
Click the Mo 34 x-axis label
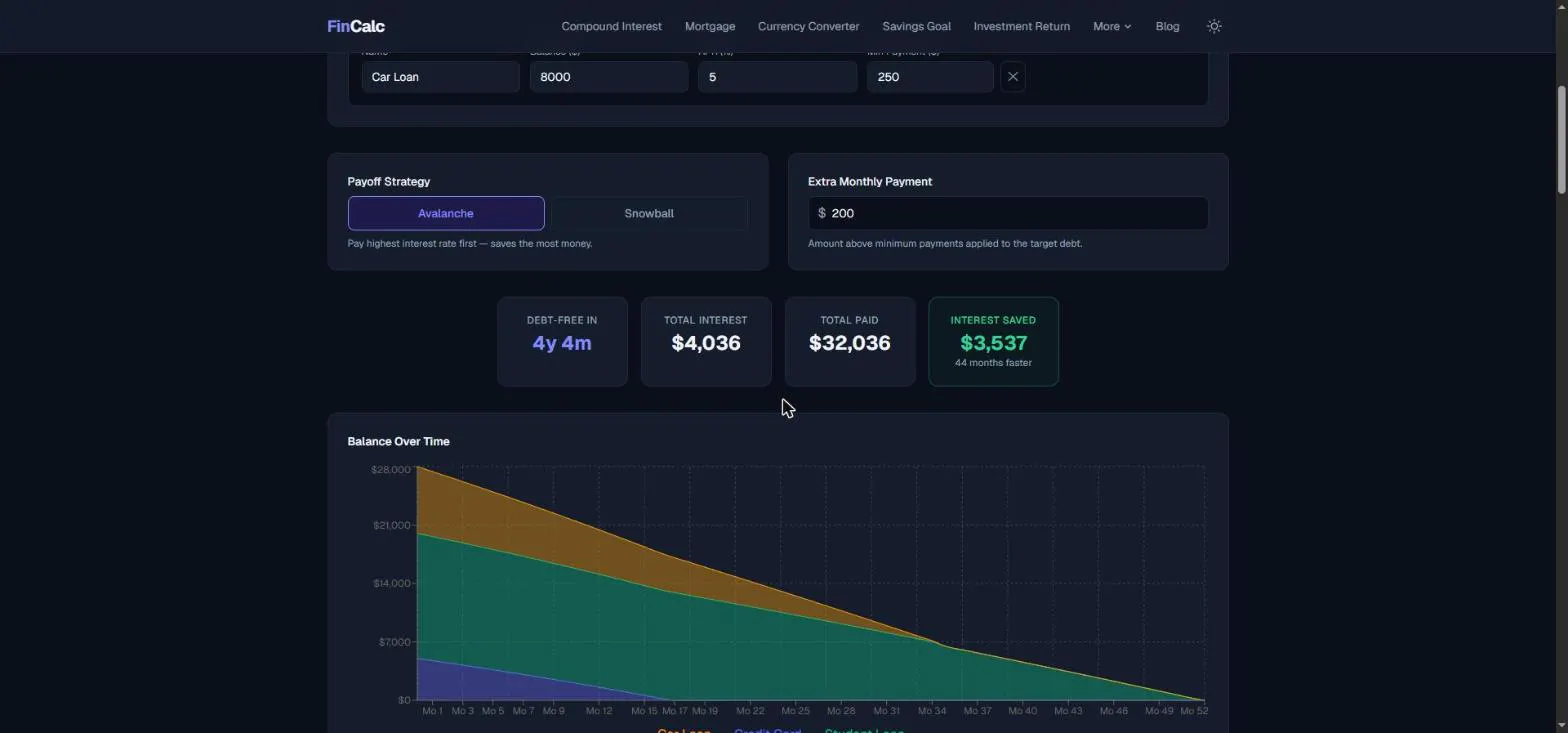(932, 711)
